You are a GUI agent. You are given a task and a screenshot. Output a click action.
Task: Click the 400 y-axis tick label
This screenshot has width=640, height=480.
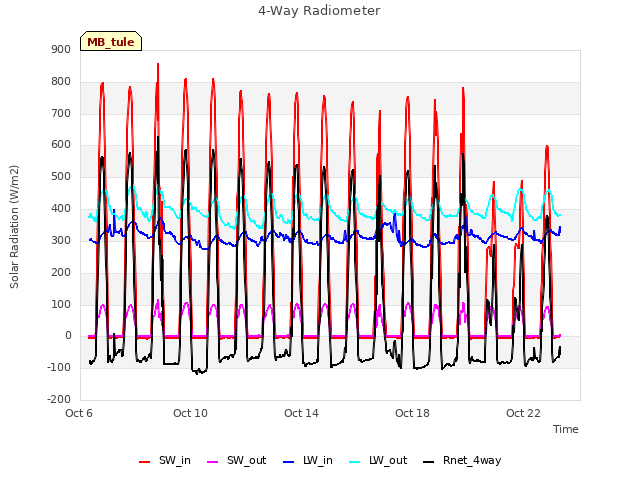pyautogui.click(x=61, y=209)
